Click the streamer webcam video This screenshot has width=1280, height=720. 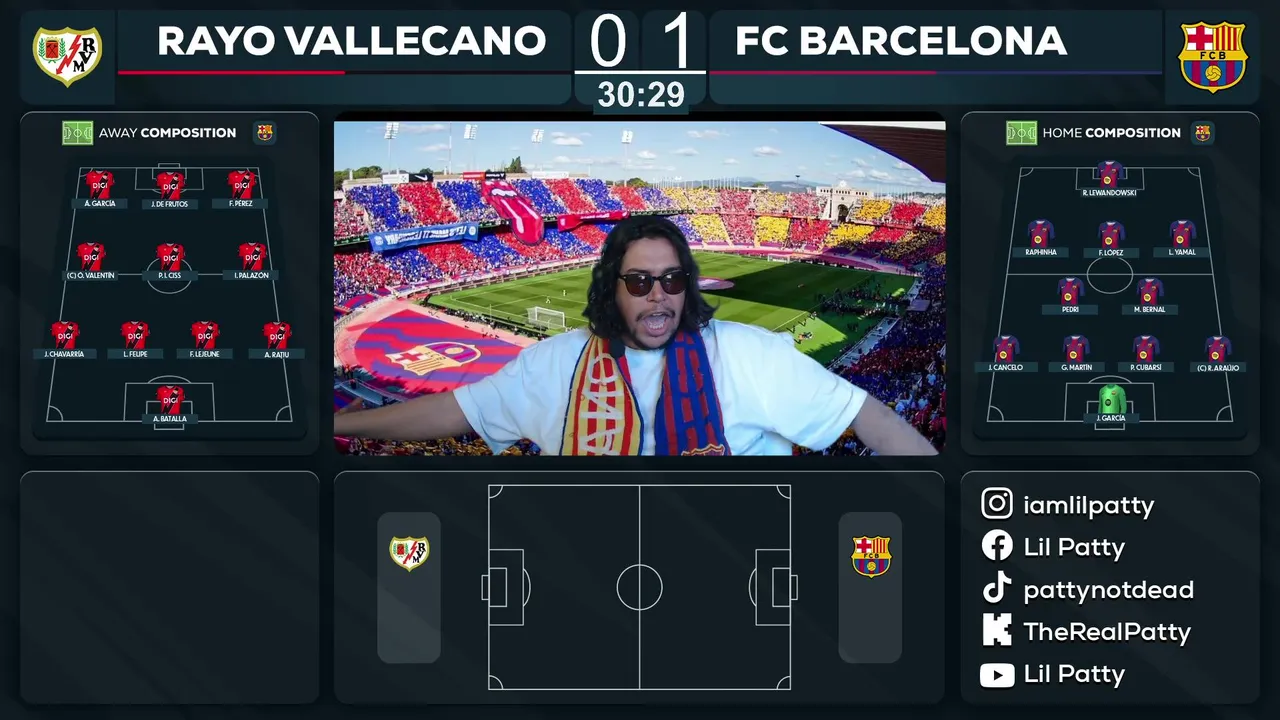point(640,288)
